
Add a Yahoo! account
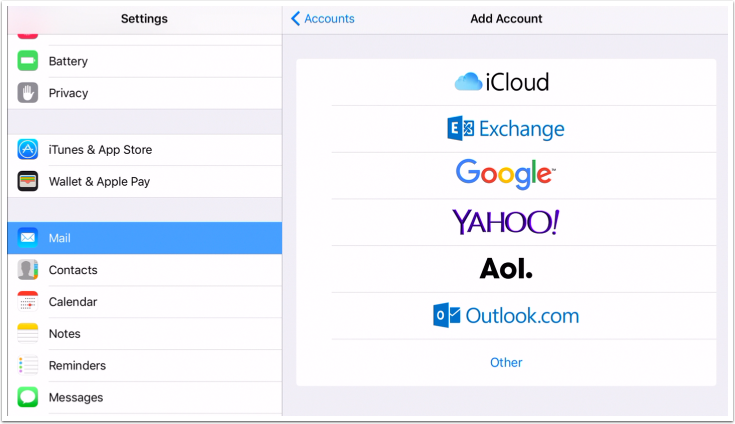506,222
